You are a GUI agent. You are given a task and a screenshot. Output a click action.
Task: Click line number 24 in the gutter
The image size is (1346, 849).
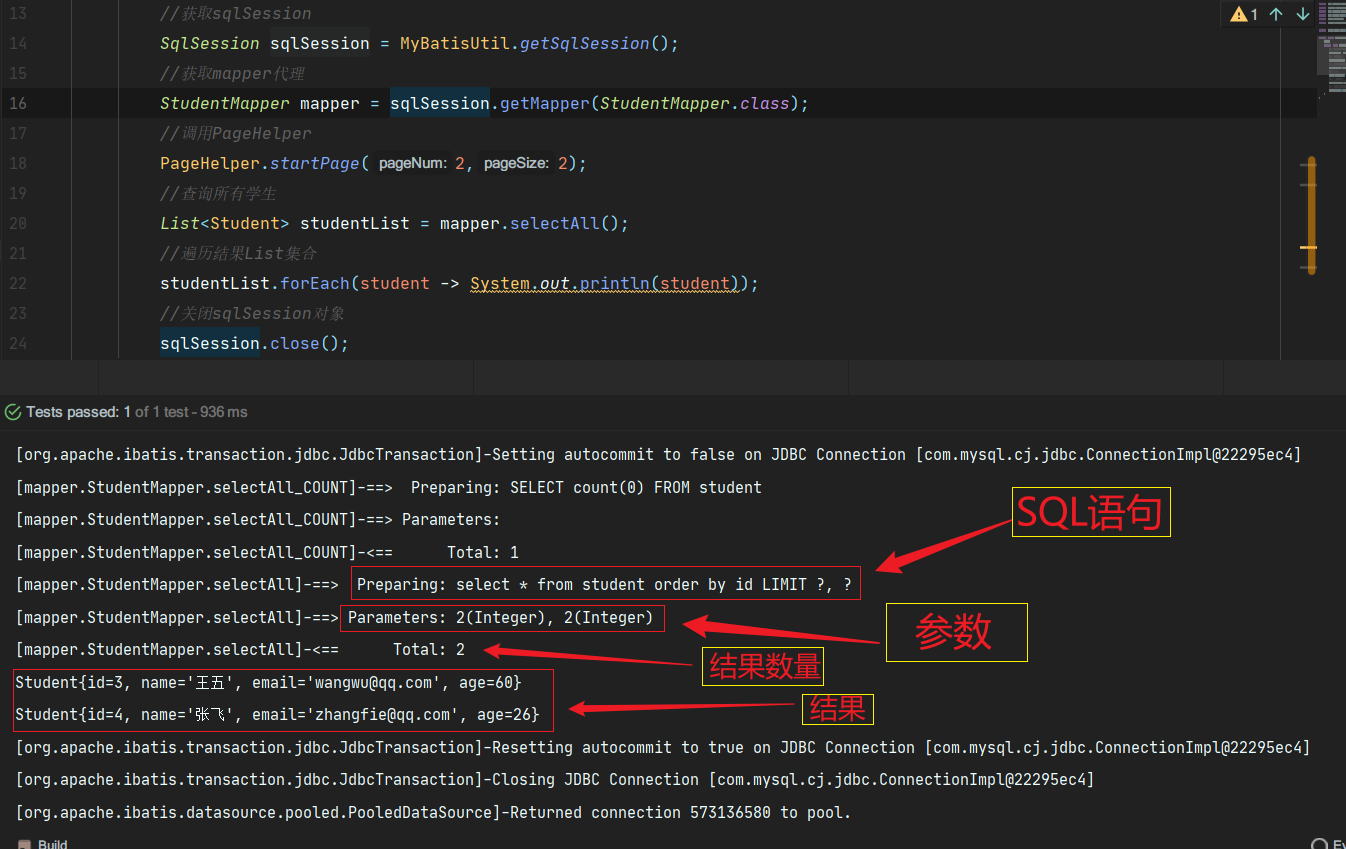click(18, 344)
